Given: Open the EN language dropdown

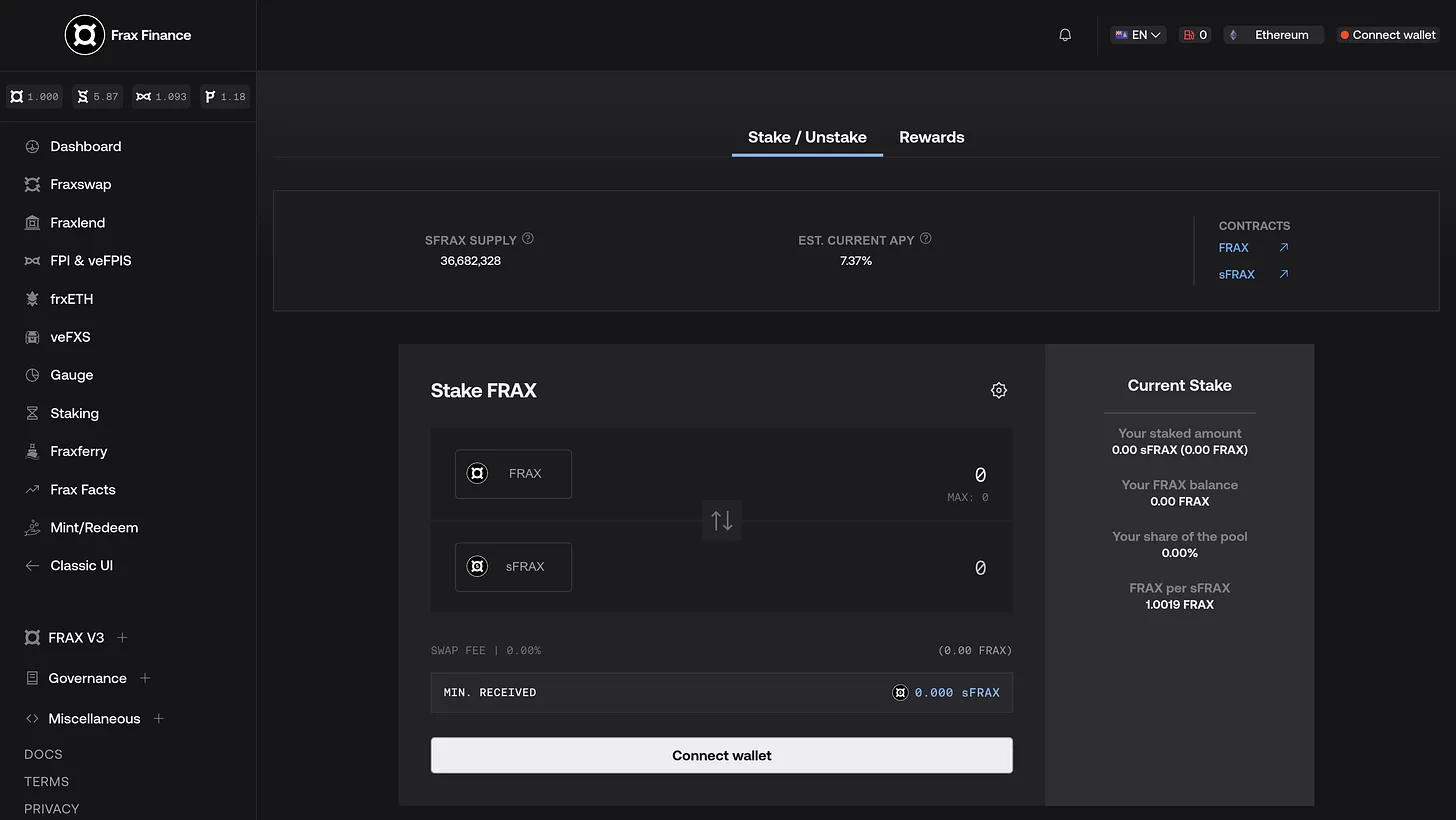Looking at the screenshot, I should point(1138,35).
